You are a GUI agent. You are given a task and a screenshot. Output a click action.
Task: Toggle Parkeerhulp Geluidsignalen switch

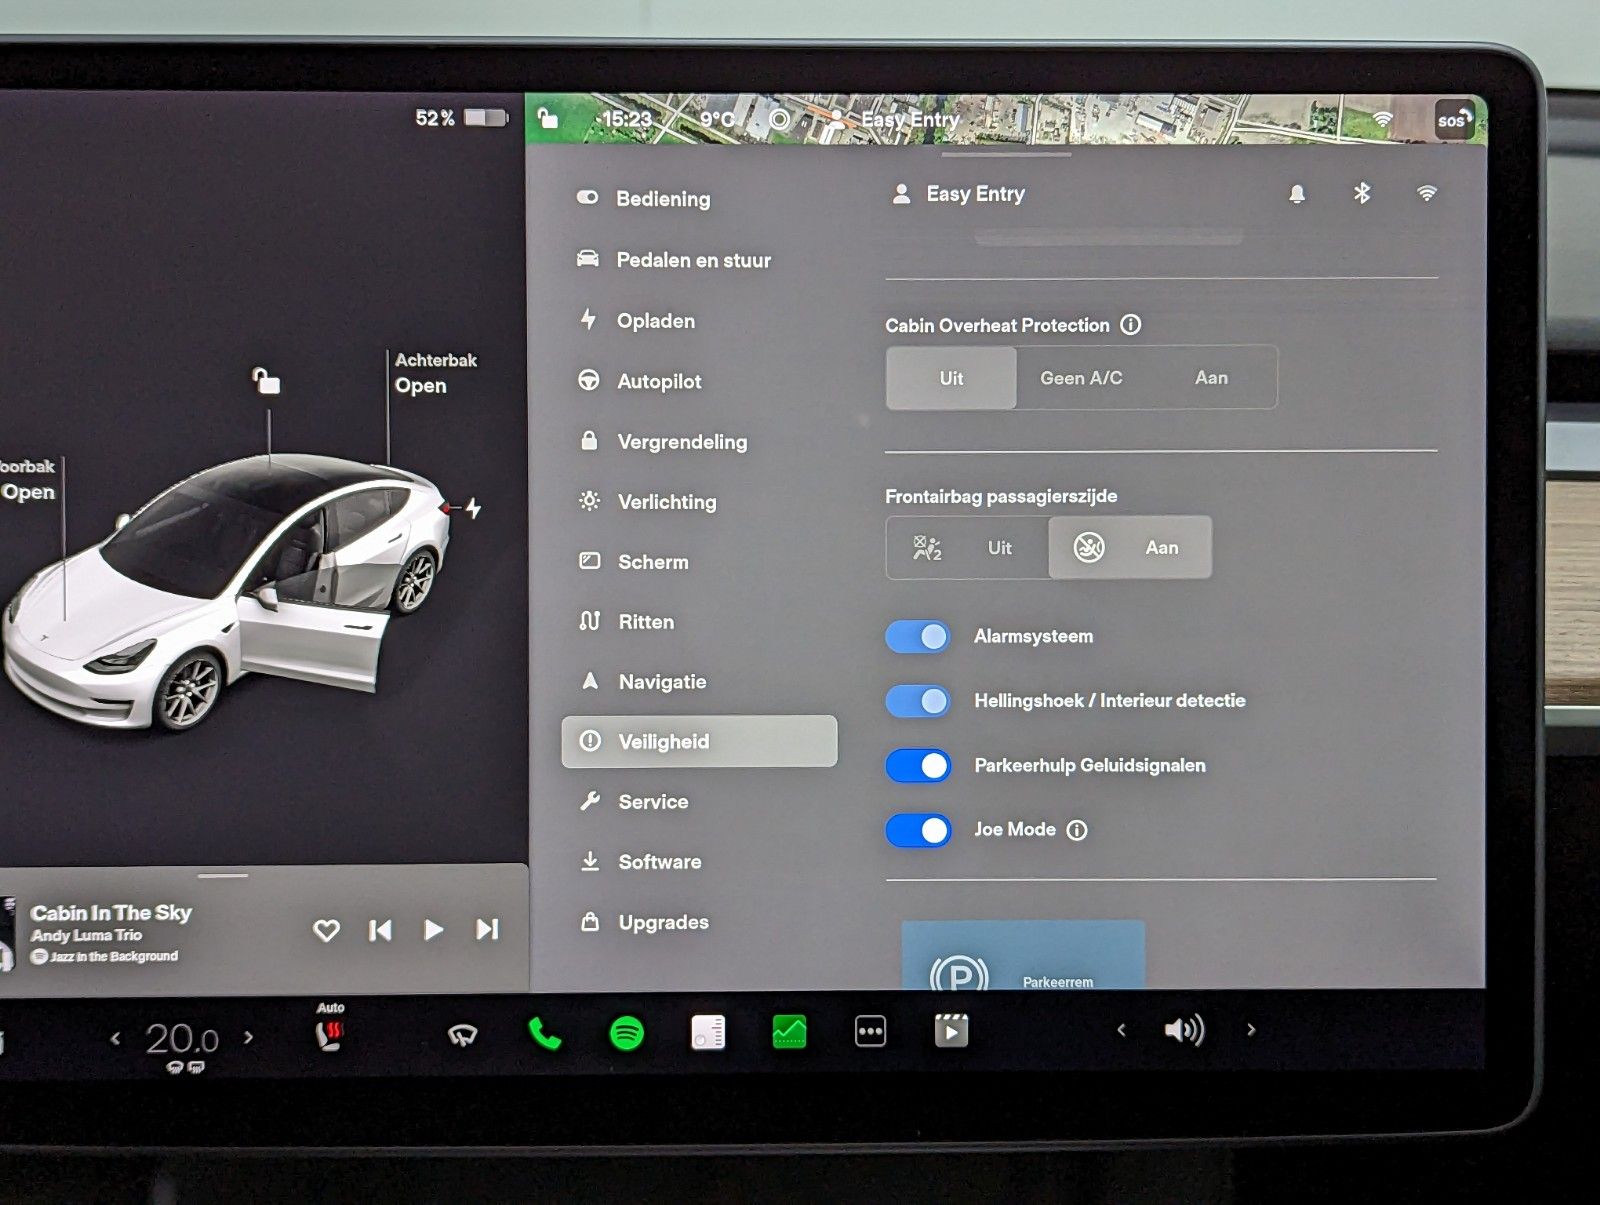click(918, 766)
